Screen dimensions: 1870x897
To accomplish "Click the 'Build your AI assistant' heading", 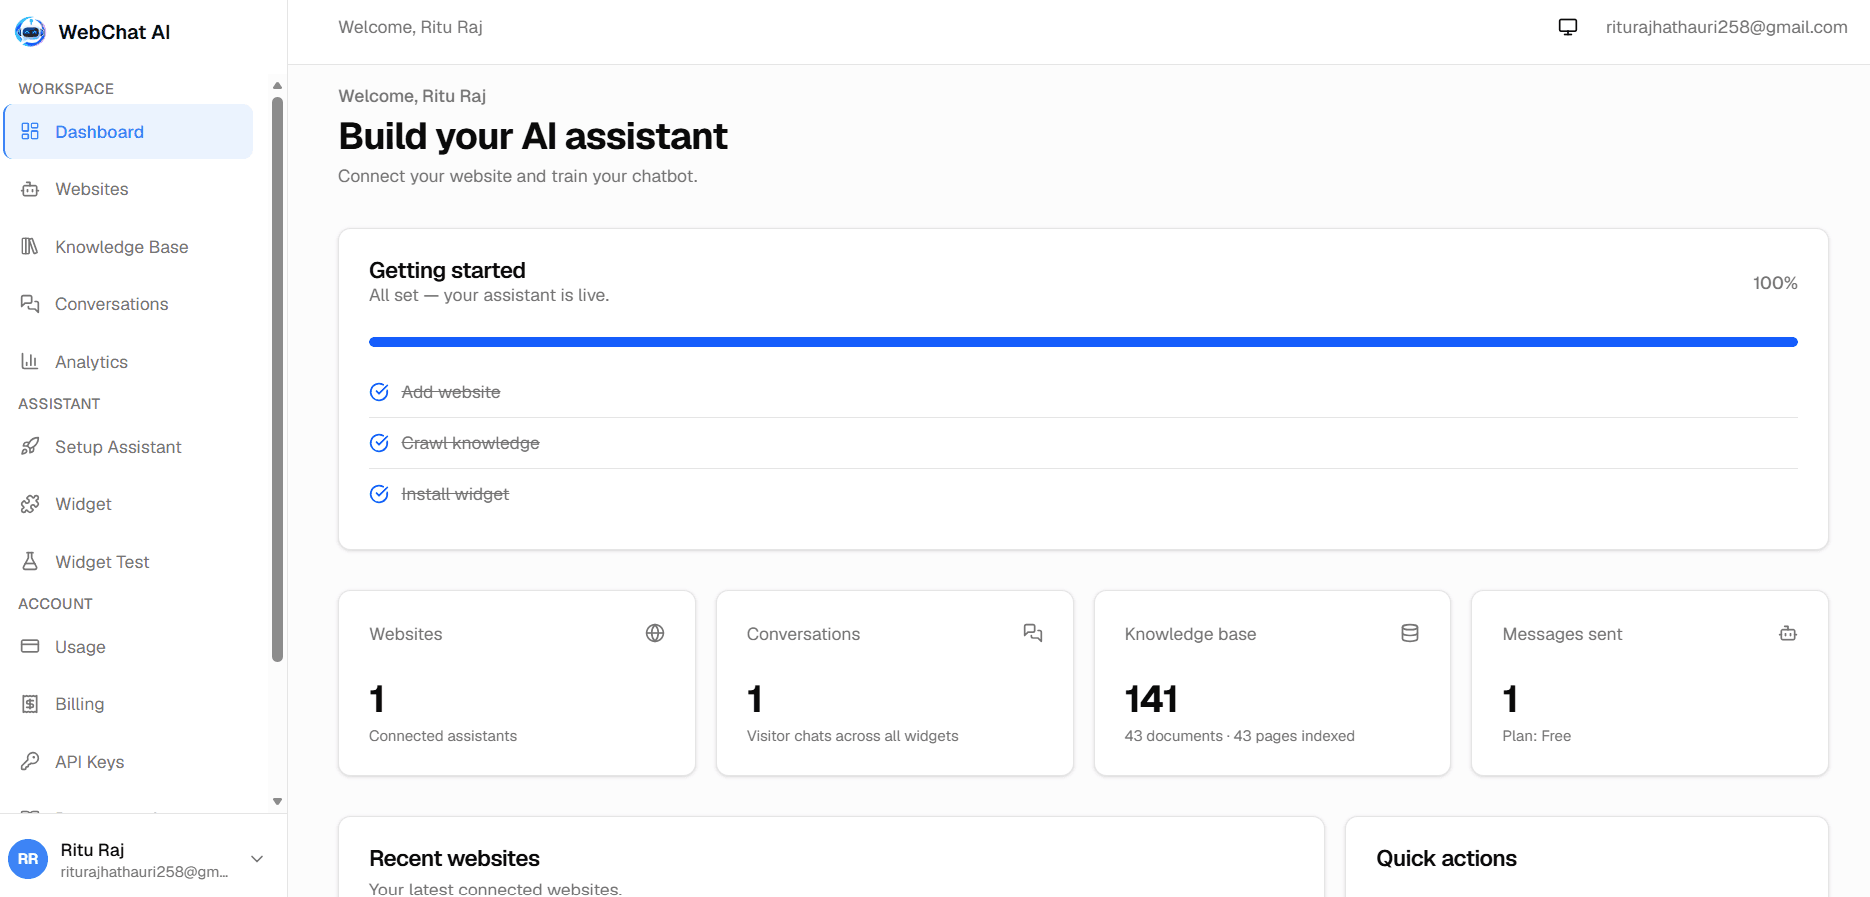I will pos(533,136).
